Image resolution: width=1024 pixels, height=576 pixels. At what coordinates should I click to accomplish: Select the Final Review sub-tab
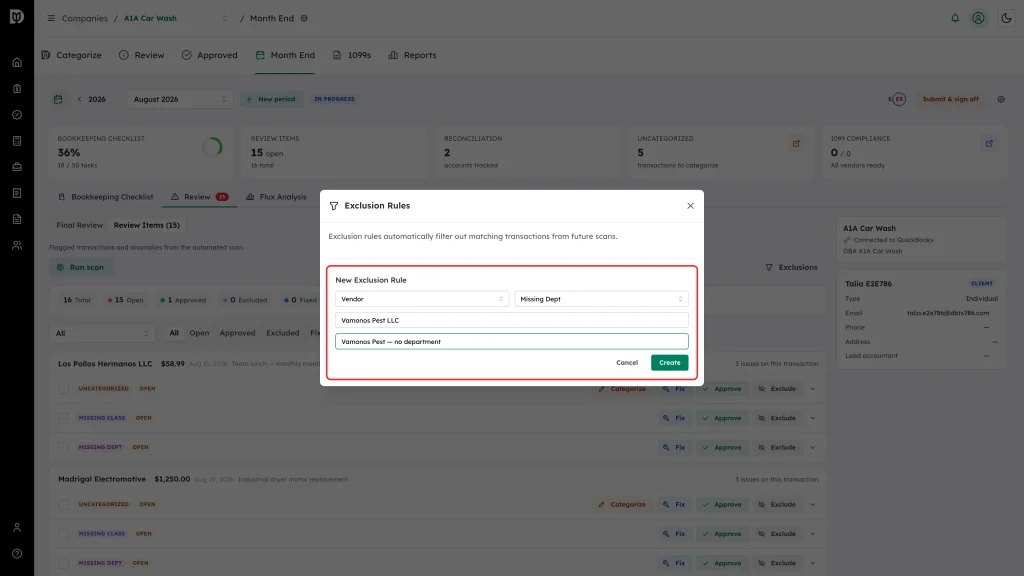coord(80,225)
